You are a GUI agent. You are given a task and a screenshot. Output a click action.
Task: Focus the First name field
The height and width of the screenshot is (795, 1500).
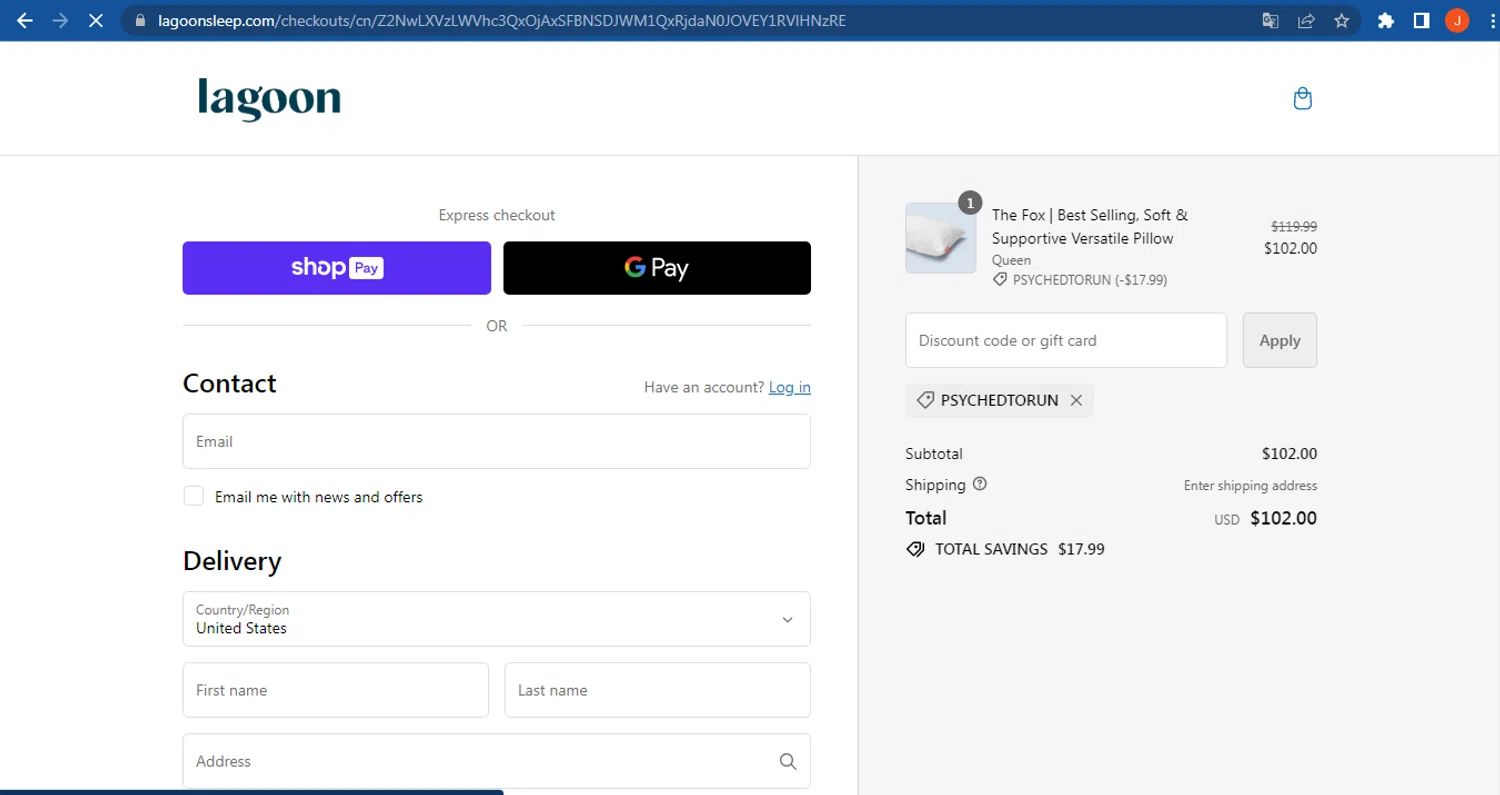[x=336, y=690]
